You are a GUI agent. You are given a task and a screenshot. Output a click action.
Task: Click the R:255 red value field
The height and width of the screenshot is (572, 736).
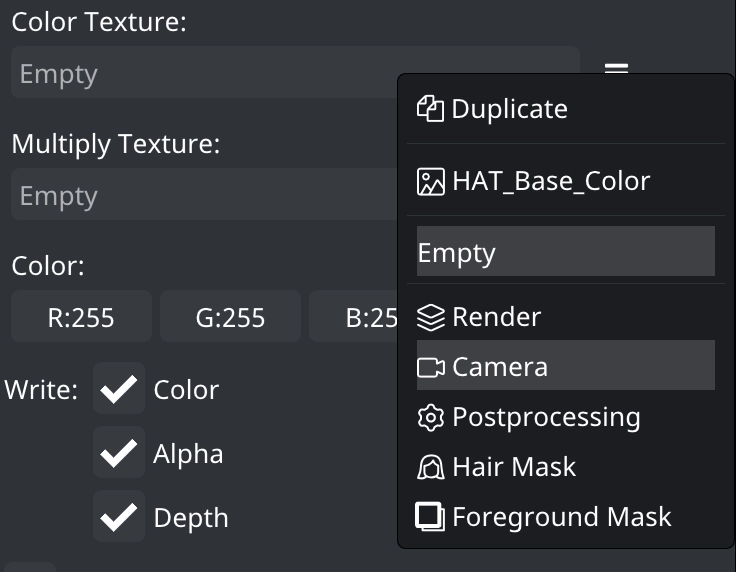coord(81,316)
